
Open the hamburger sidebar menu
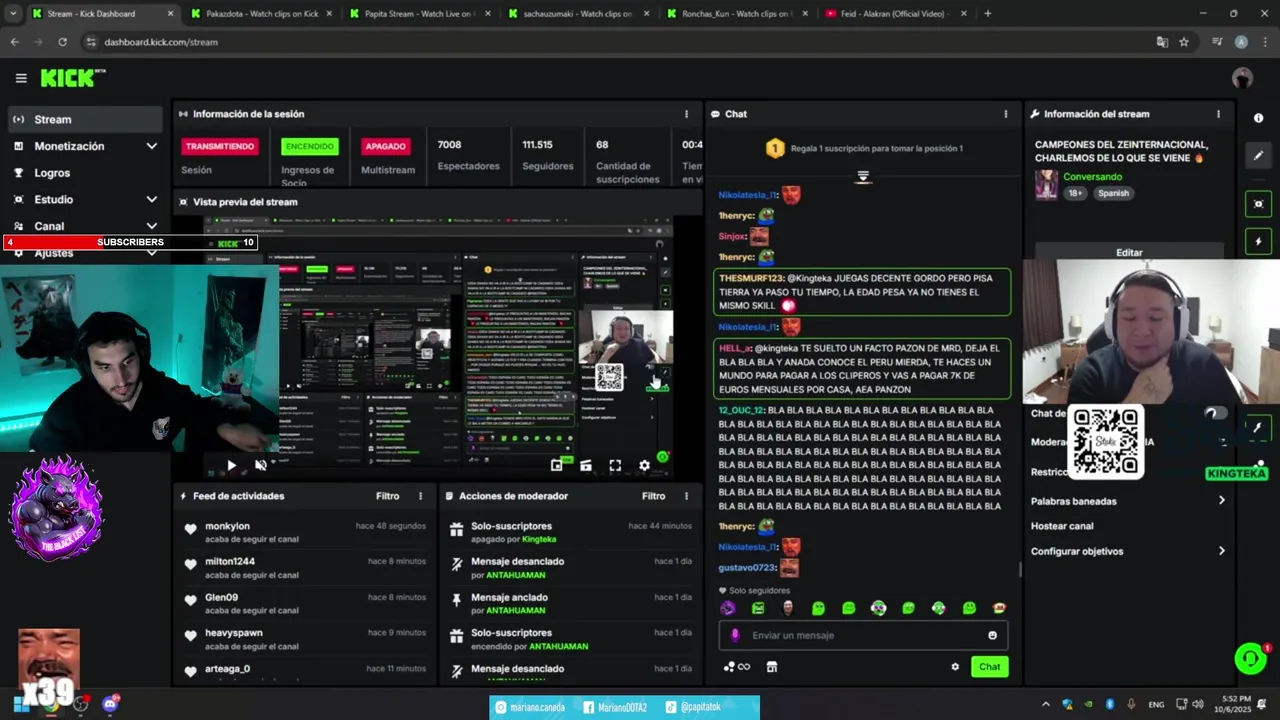point(21,78)
